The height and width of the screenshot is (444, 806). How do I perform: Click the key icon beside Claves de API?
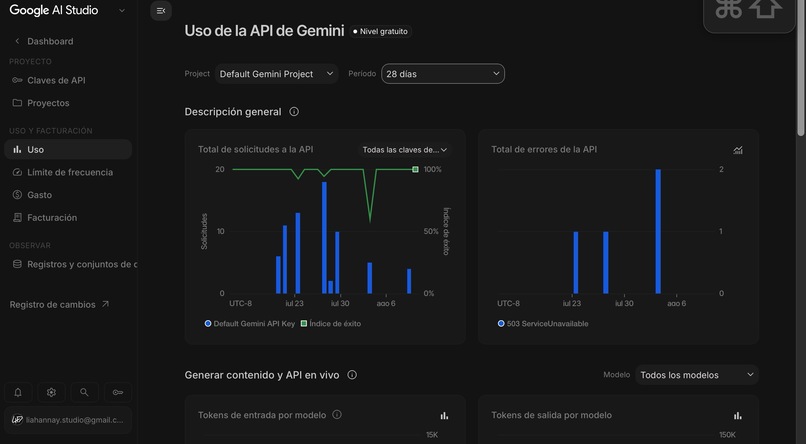17,80
